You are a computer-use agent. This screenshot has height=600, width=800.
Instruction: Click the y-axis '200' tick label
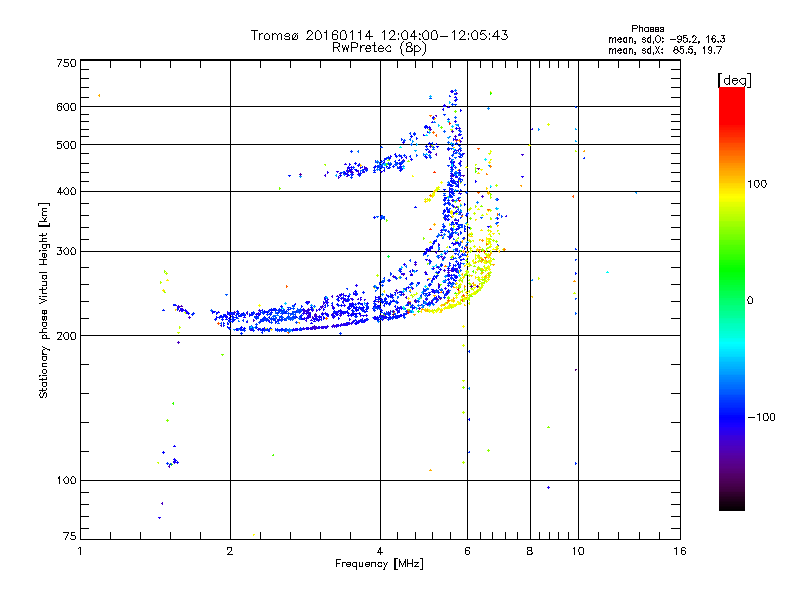pos(66,336)
